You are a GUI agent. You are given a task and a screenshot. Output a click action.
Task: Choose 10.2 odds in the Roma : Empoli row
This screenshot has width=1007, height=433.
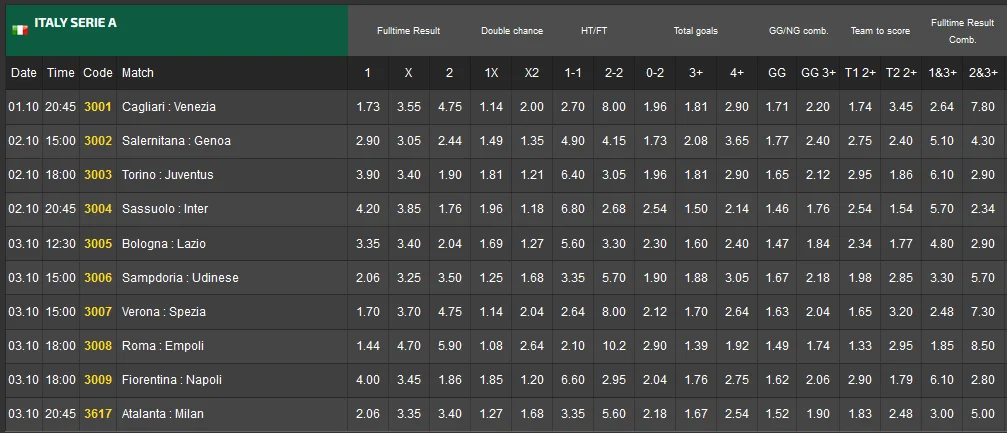point(614,346)
